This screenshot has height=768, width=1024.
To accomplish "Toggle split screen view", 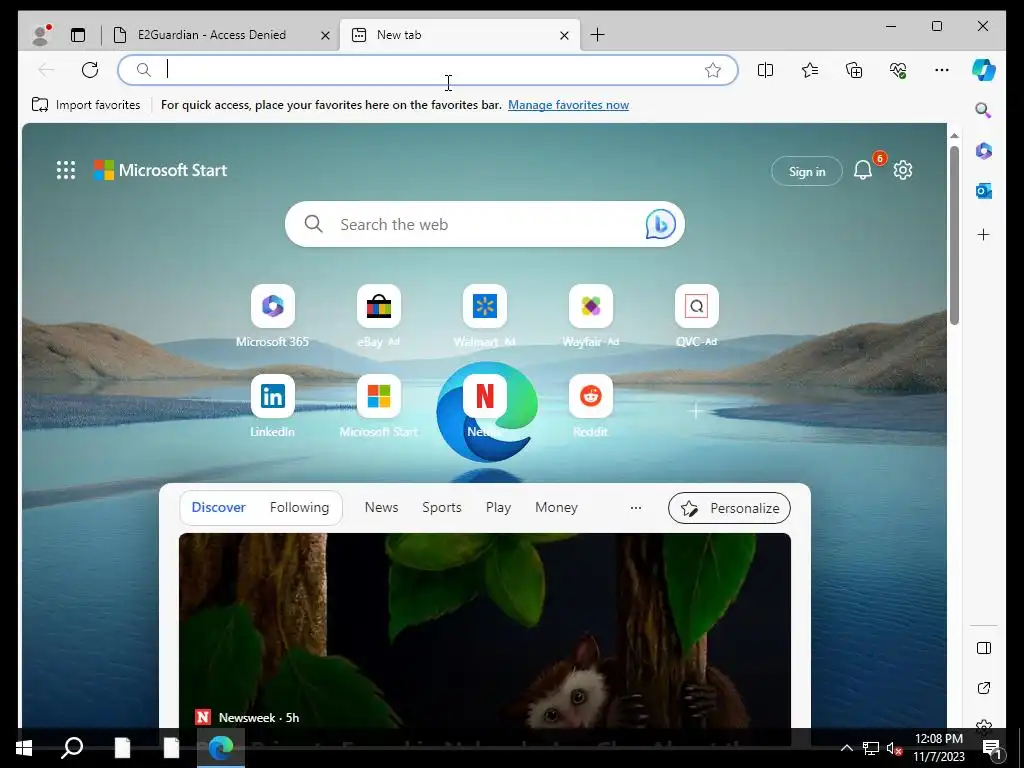I will tap(765, 70).
